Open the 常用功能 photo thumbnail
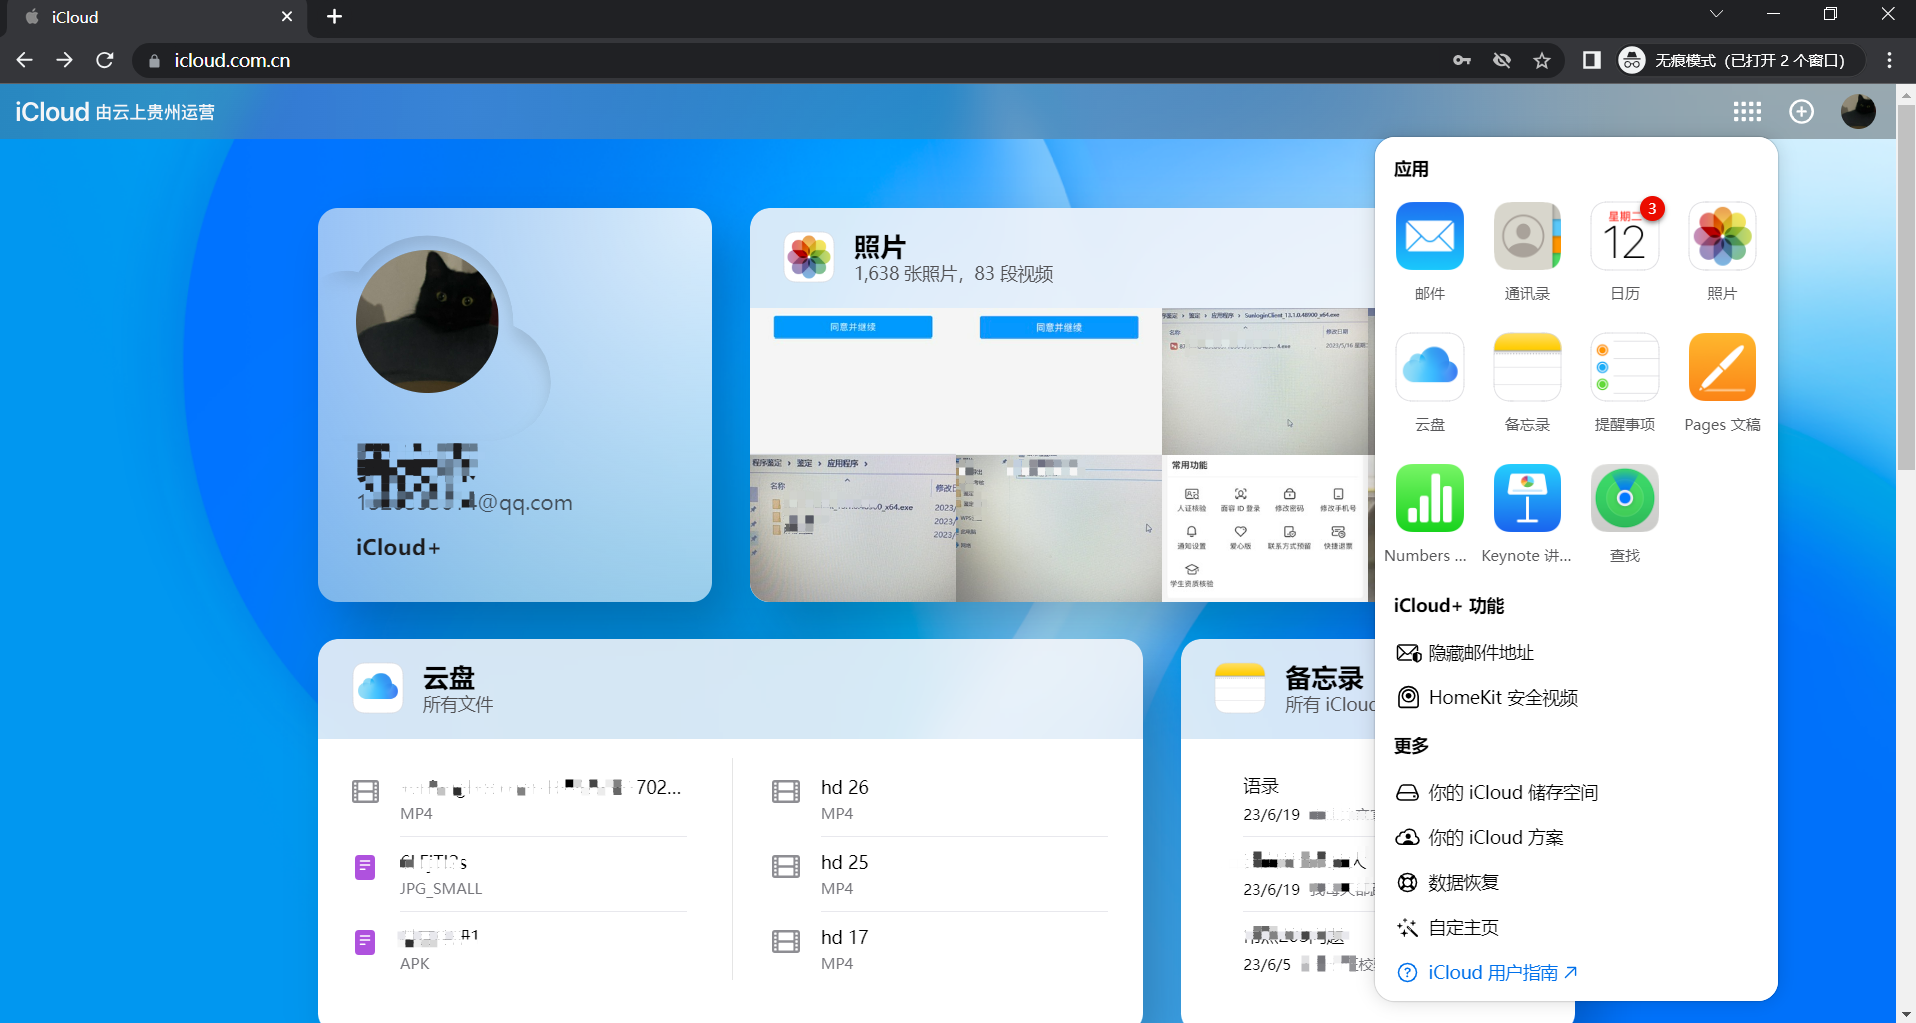1916x1023 pixels. click(x=1265, y=528)
